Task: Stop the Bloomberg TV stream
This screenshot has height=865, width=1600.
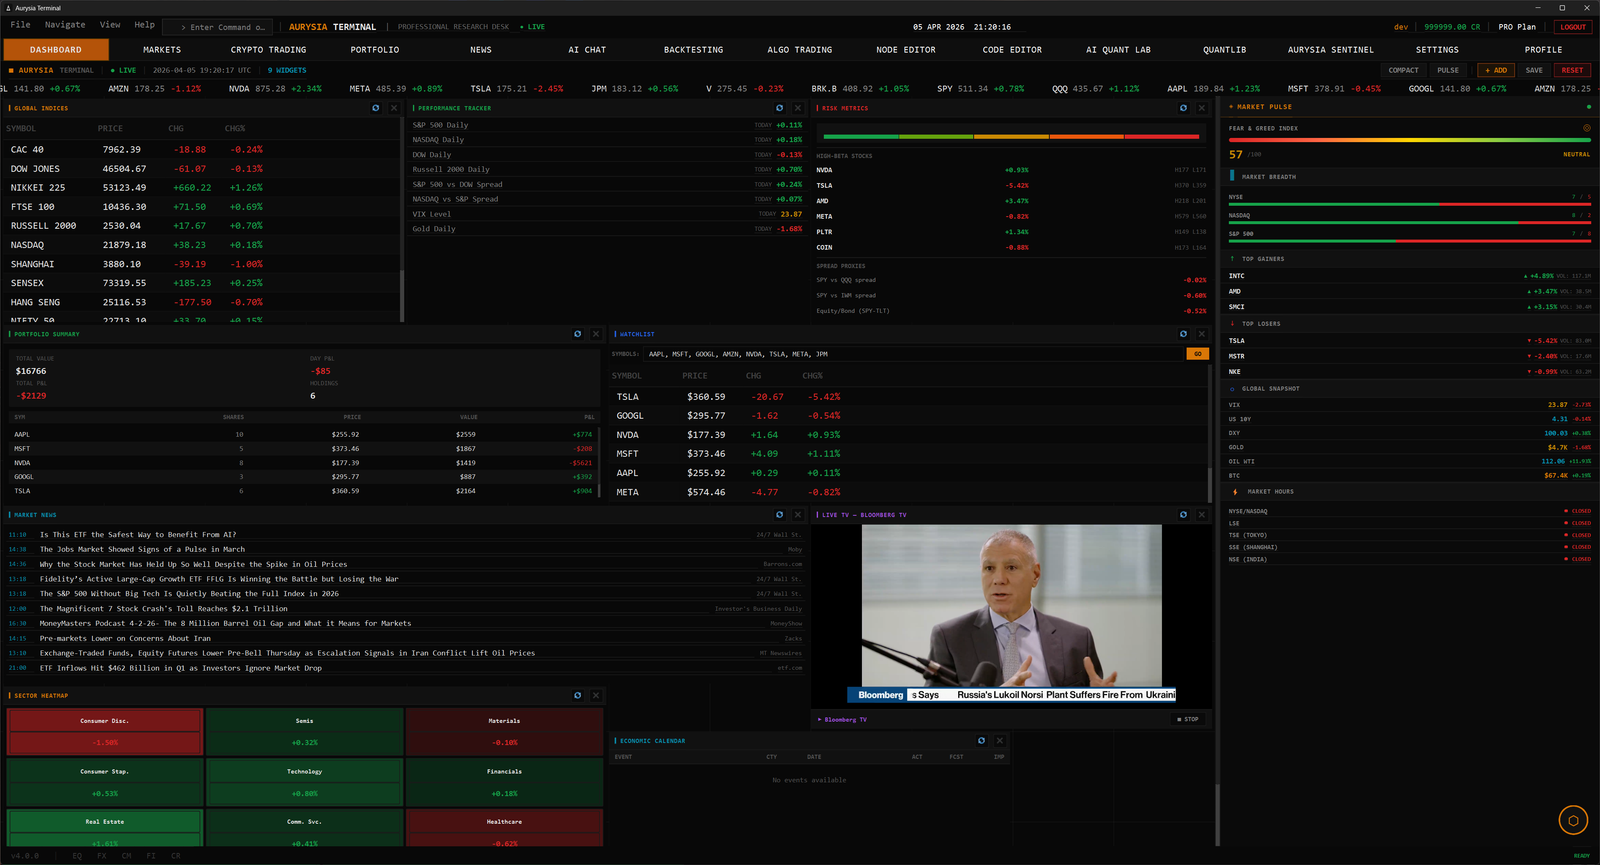Action: [1188, 719]
